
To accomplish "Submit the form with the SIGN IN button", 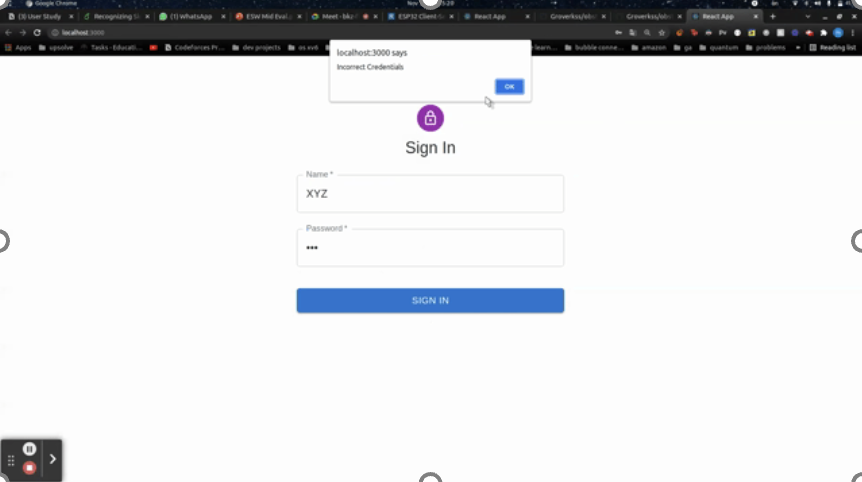I will click(430, 301).
